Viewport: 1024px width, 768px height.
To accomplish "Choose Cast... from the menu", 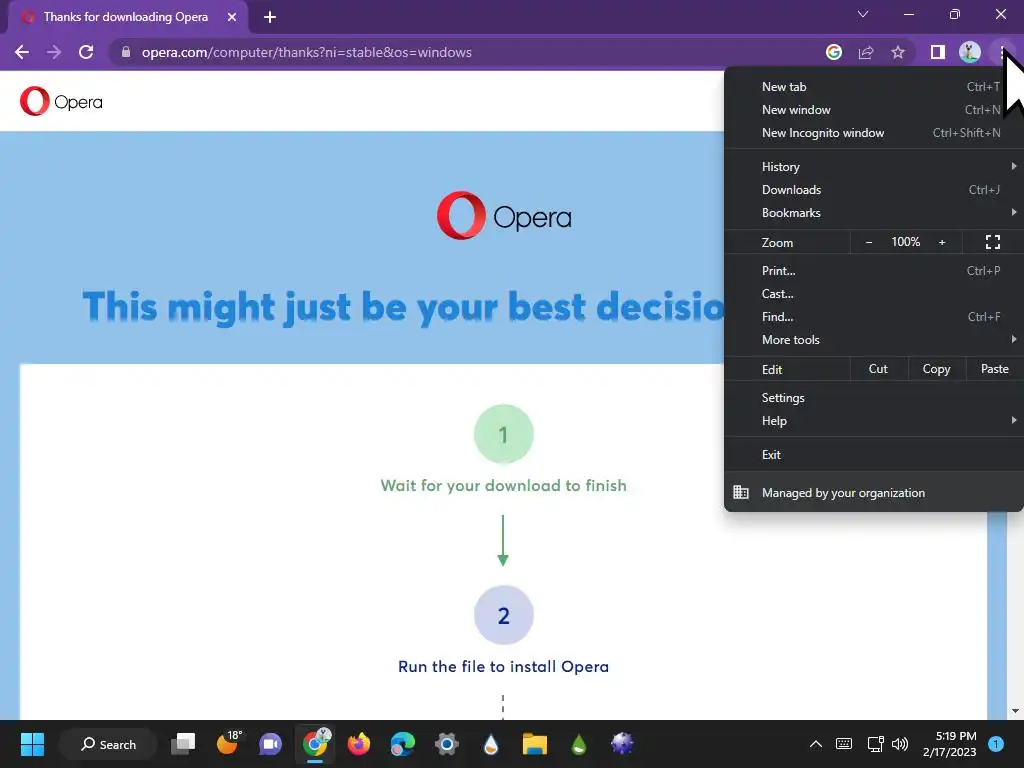I will pos(874,294).
